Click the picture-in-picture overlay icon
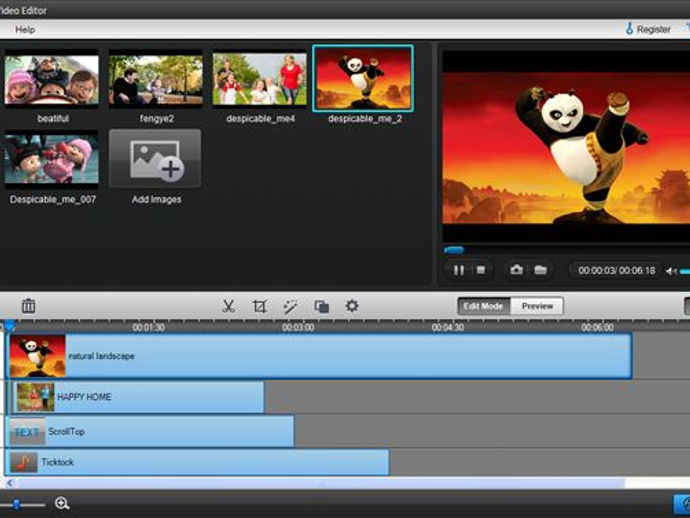Screen dimensions: 690x518 pyautogui.click(x=322, y=306)
